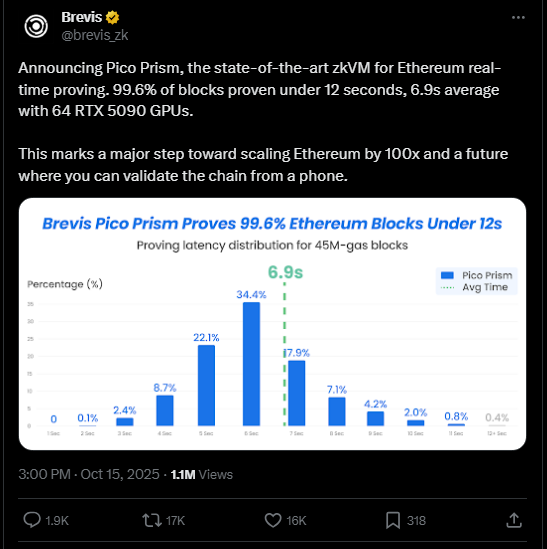Bookmark the post with bookmark icon
The width and height of the screenshot is (547, 549).
[393, 520]
